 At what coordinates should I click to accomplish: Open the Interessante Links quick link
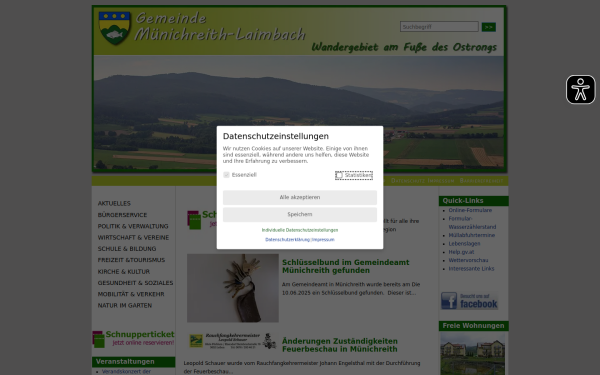pos(471,269)
